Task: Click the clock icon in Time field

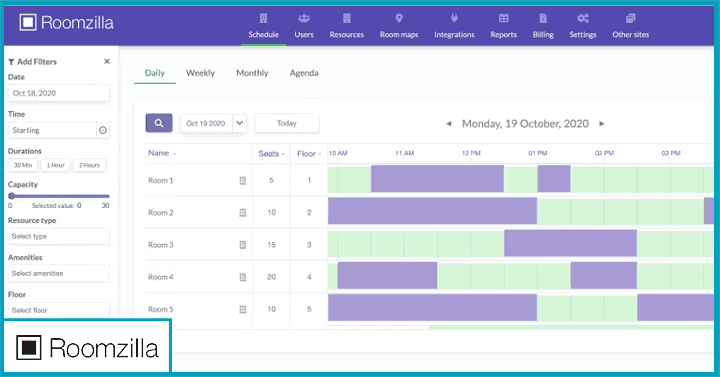Action: pos(103,130)
